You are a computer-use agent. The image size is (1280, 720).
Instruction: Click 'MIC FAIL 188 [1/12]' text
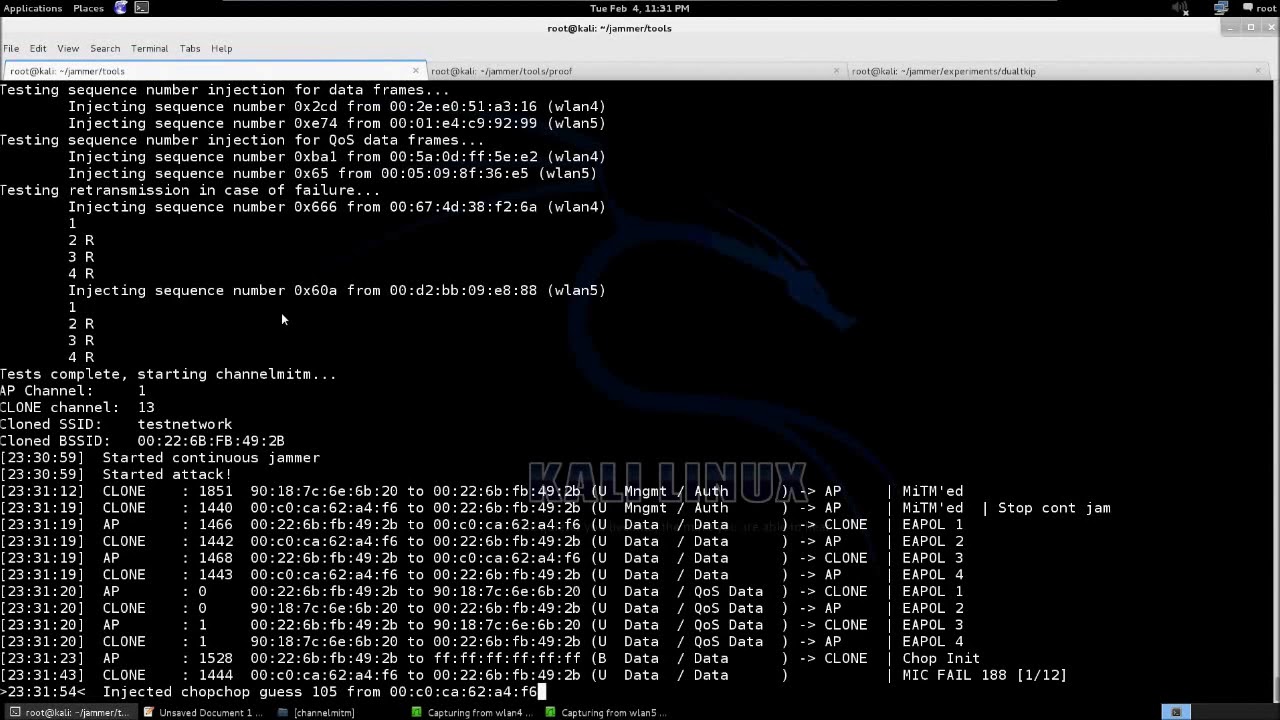[984, 675]
